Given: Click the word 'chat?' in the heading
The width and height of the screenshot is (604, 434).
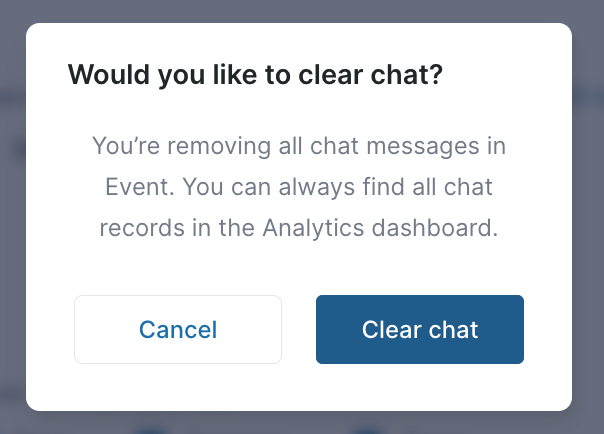Looking at the screenshot, I should [406, 75].
